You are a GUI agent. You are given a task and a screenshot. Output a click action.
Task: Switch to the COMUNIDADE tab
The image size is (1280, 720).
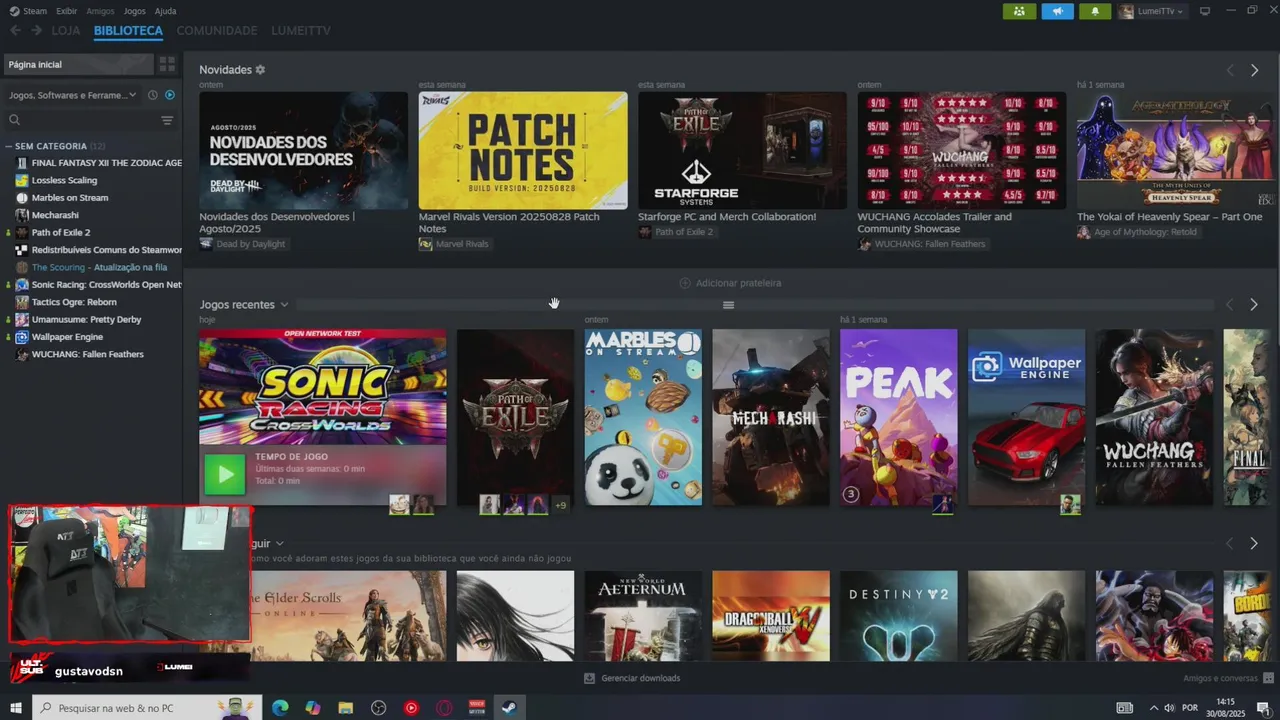(x=217, y=31)
